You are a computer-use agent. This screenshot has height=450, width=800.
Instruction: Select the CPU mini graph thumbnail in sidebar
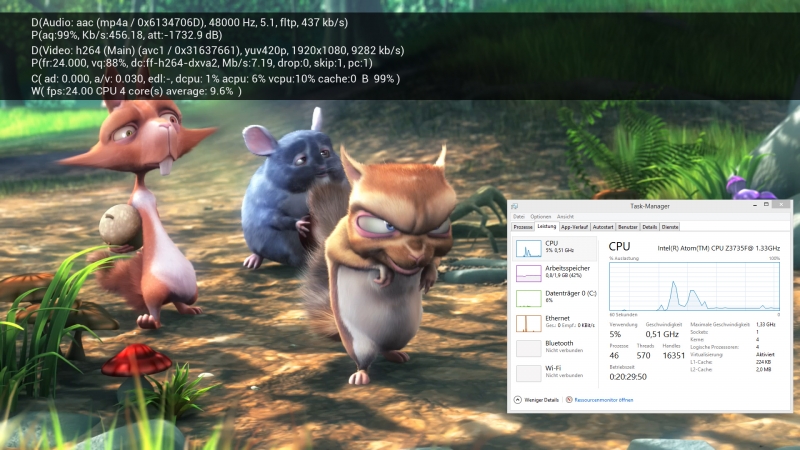(x=529, y=248)
